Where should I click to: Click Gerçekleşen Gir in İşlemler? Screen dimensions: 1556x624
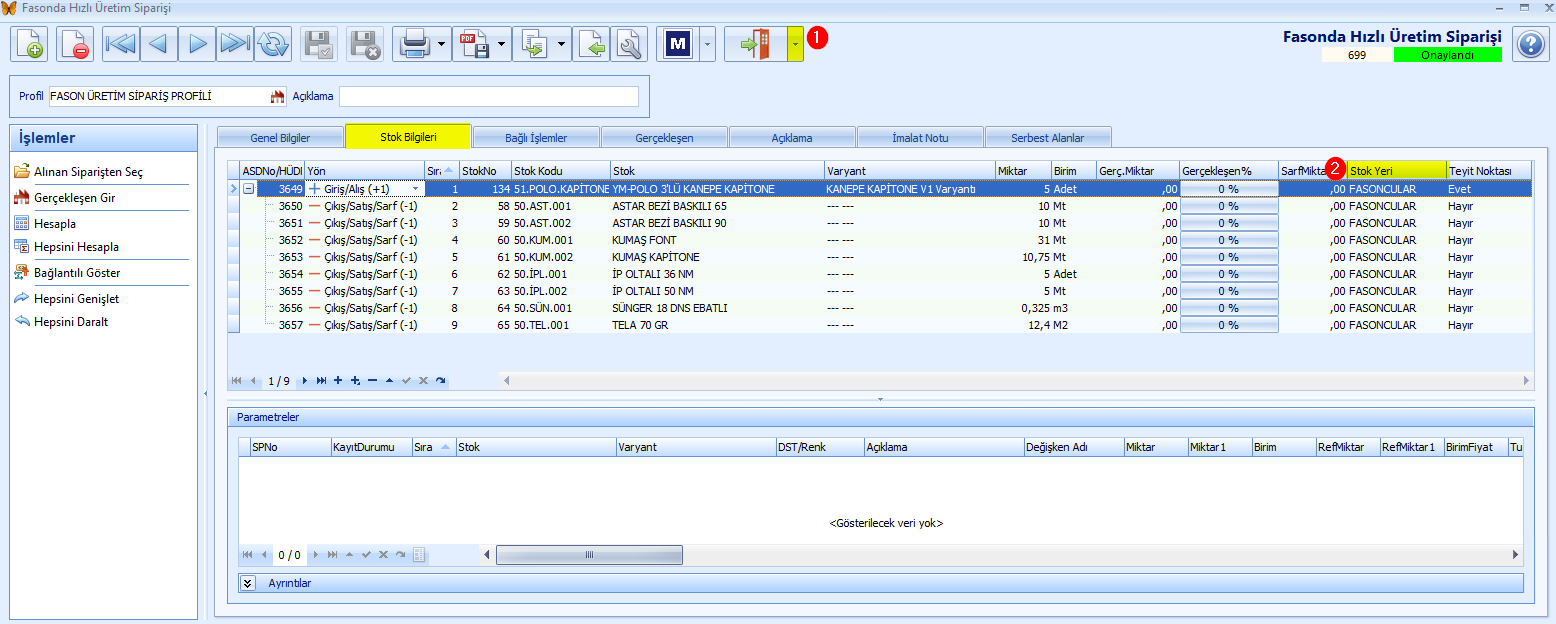[x=74, y=198]
